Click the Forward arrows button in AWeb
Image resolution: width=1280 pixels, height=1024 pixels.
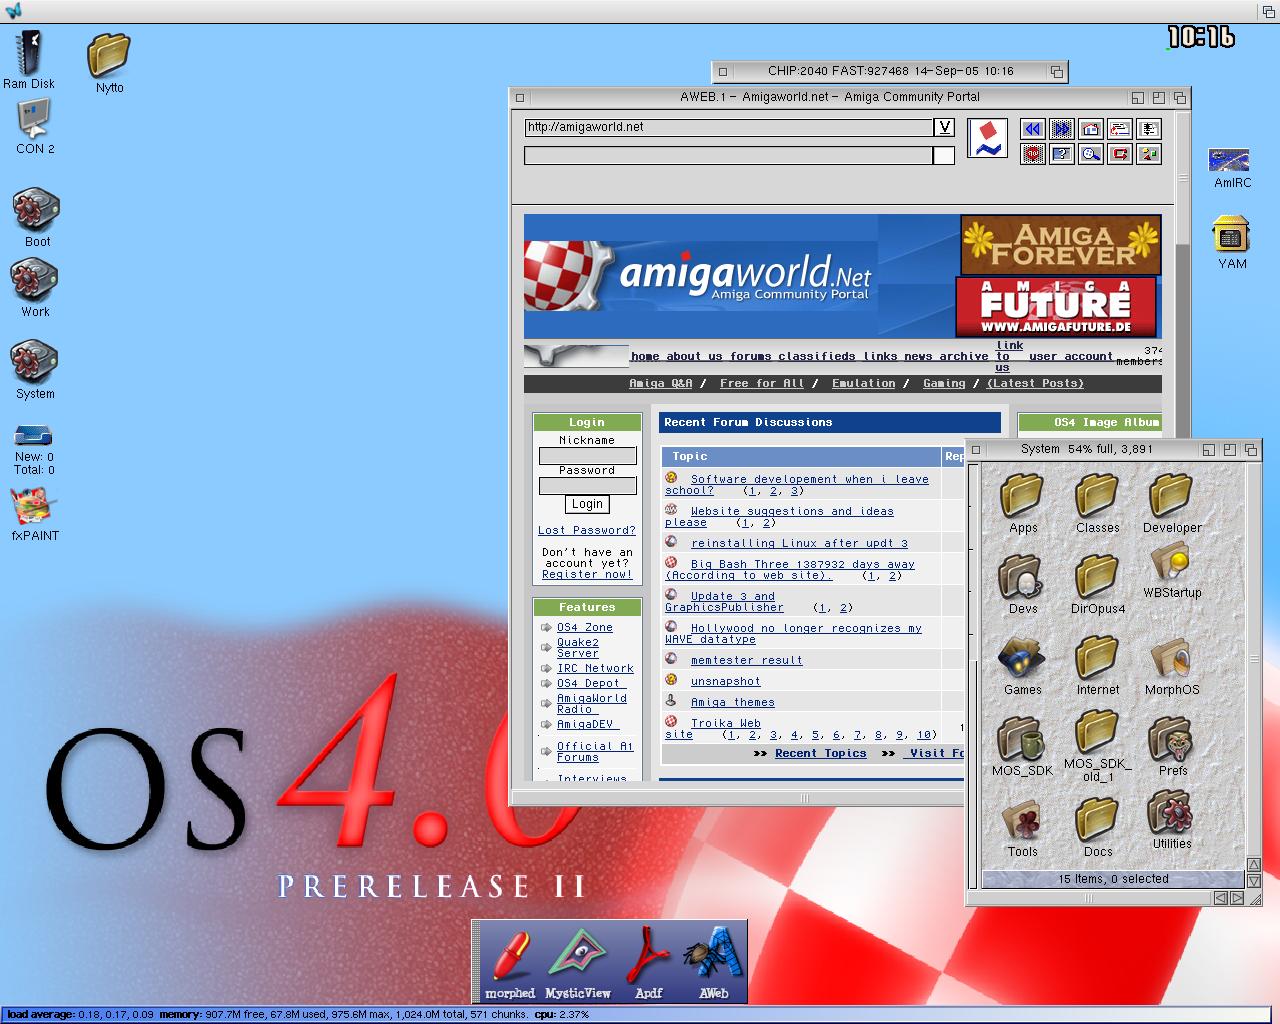[1062, 129]
